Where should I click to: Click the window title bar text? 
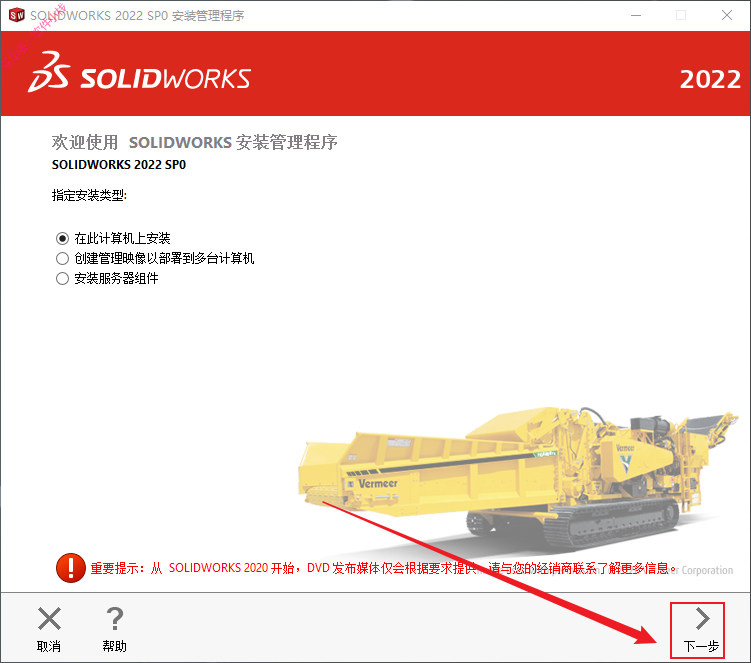click(x=137, y=16)
